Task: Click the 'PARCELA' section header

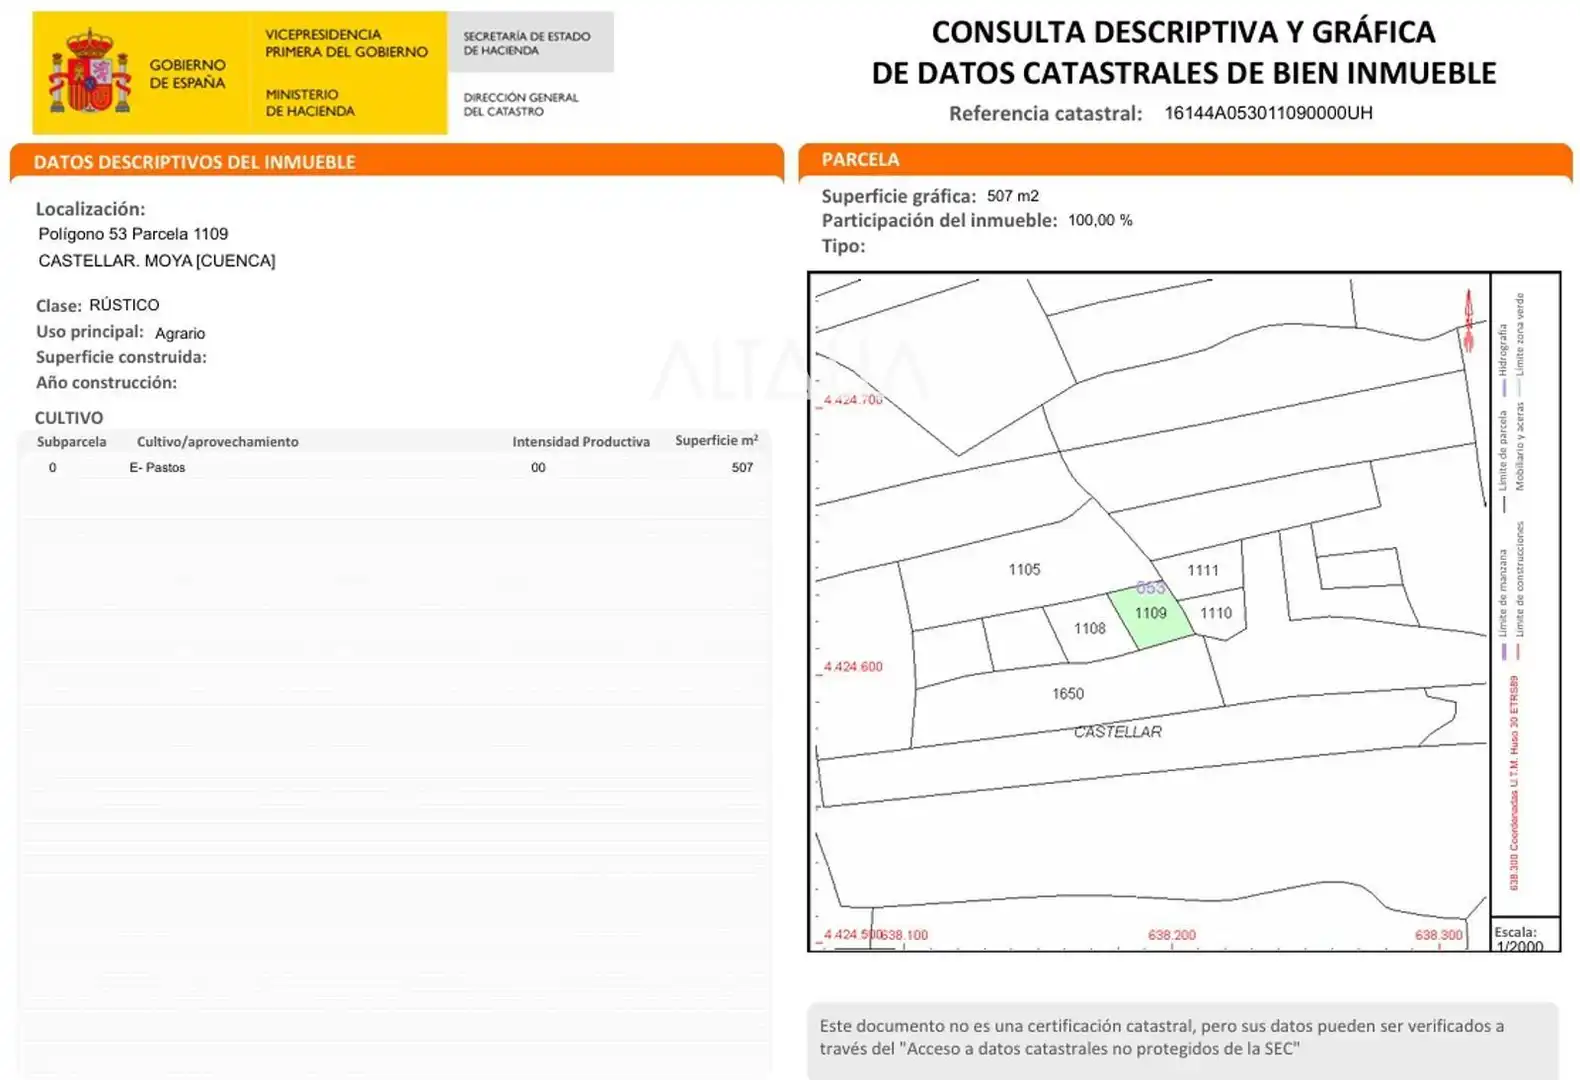Action: click(x=860, y=159)
